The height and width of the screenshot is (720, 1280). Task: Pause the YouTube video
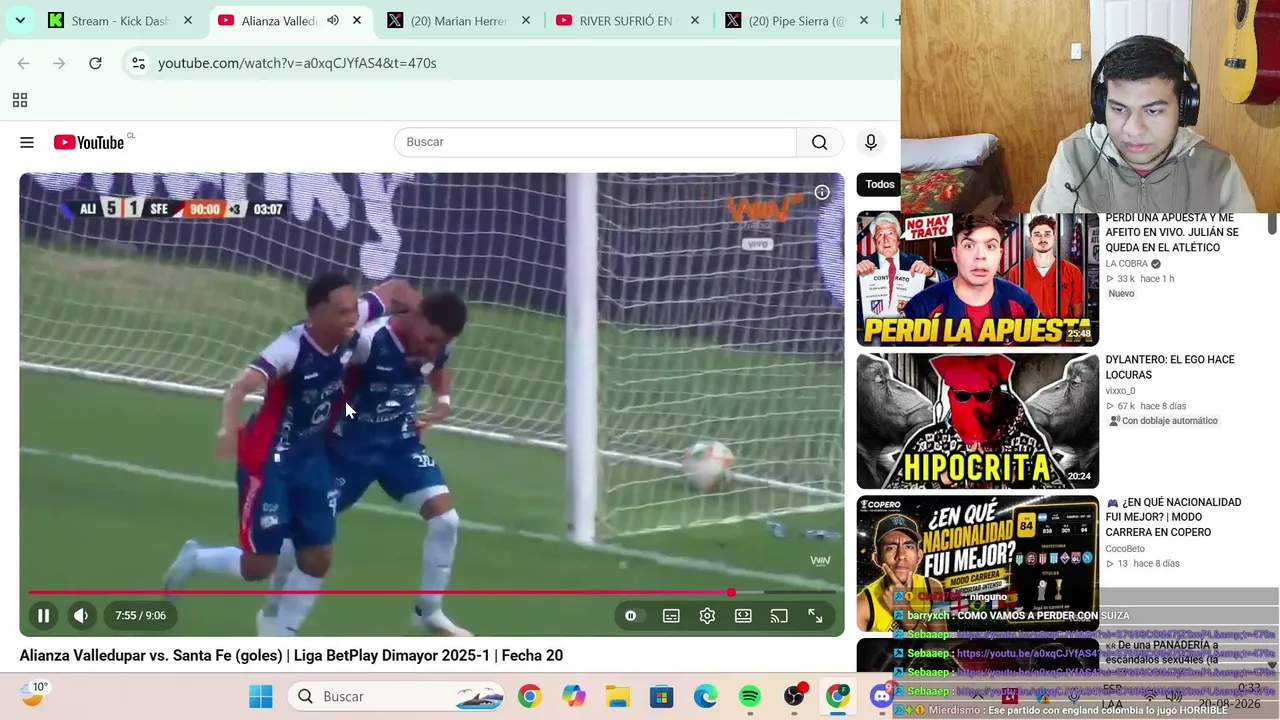pyautogui.click(x=43, y=616)
